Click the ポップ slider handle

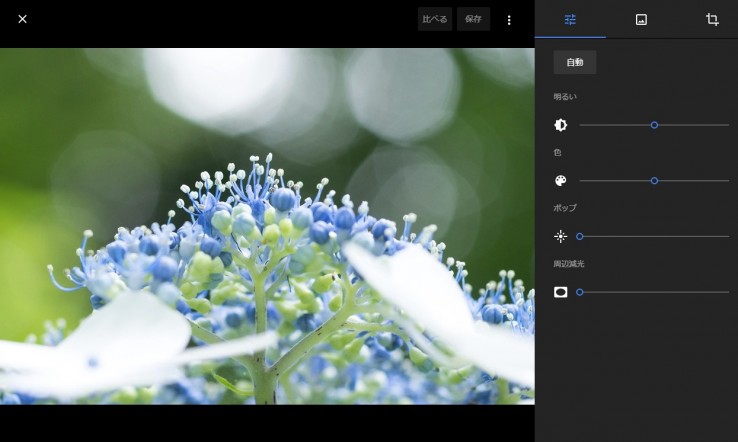[x=580, y=236]
